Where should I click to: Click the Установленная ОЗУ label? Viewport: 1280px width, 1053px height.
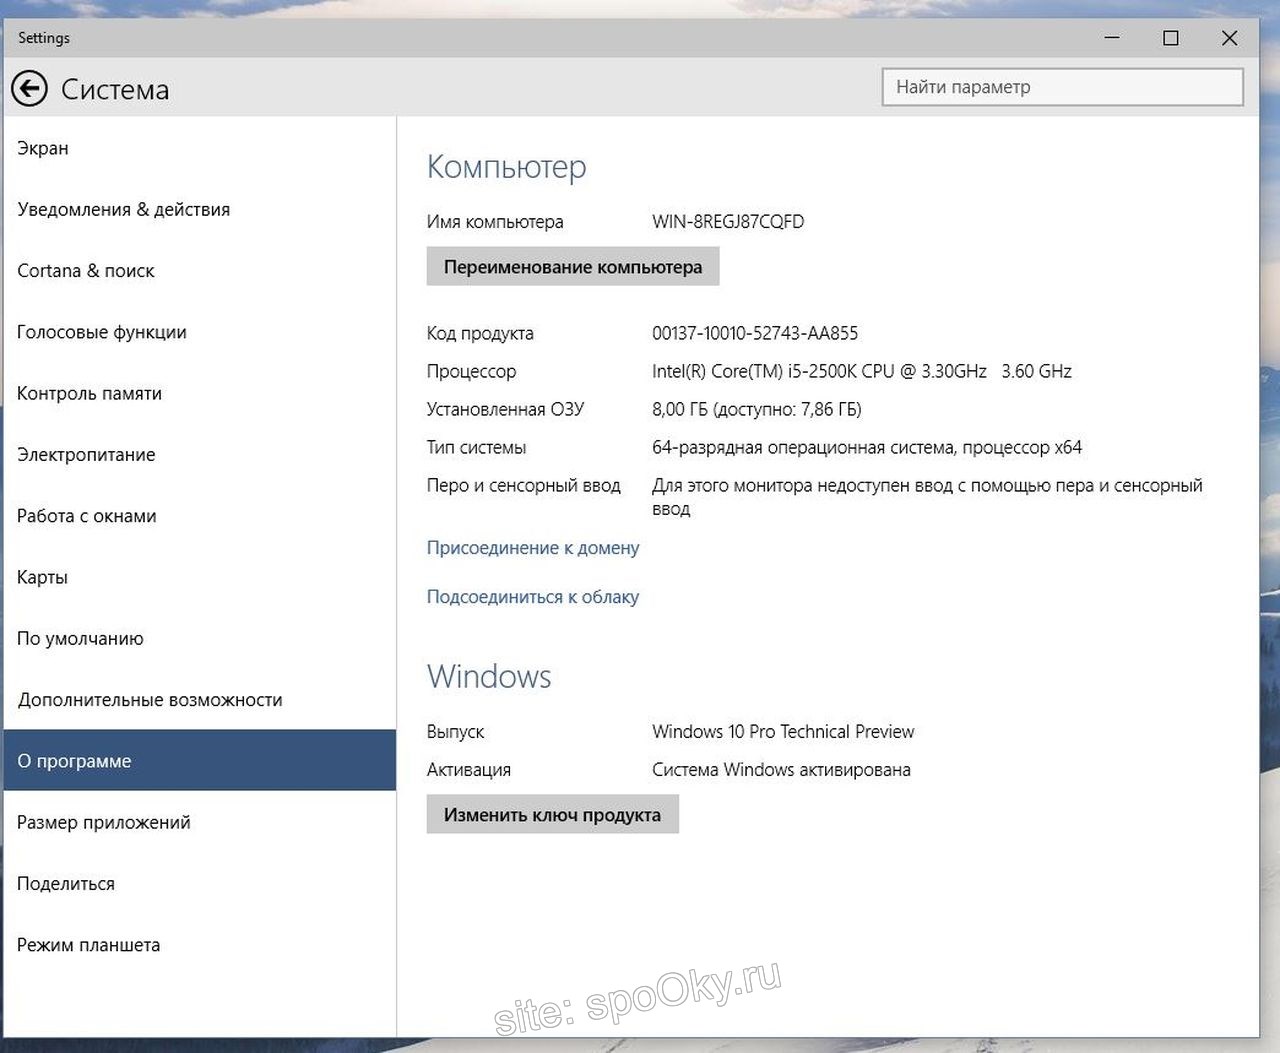pyautogui.click(x=505, y=409)
